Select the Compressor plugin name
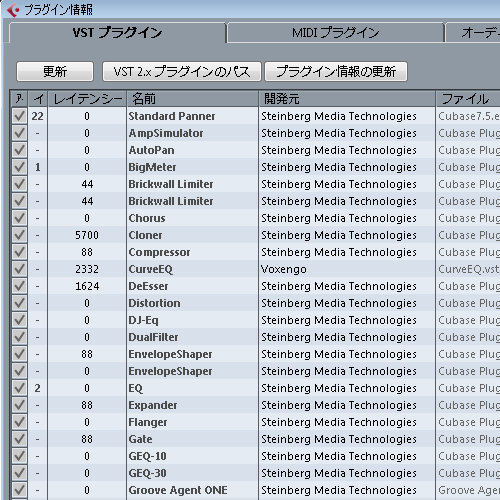 click(x=159, y=252)
